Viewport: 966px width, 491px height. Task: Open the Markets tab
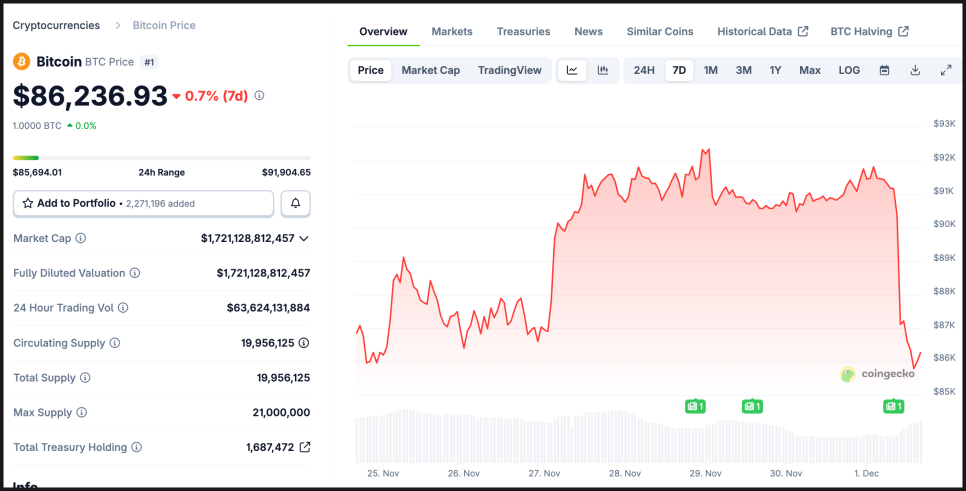[x=452, y=31]
